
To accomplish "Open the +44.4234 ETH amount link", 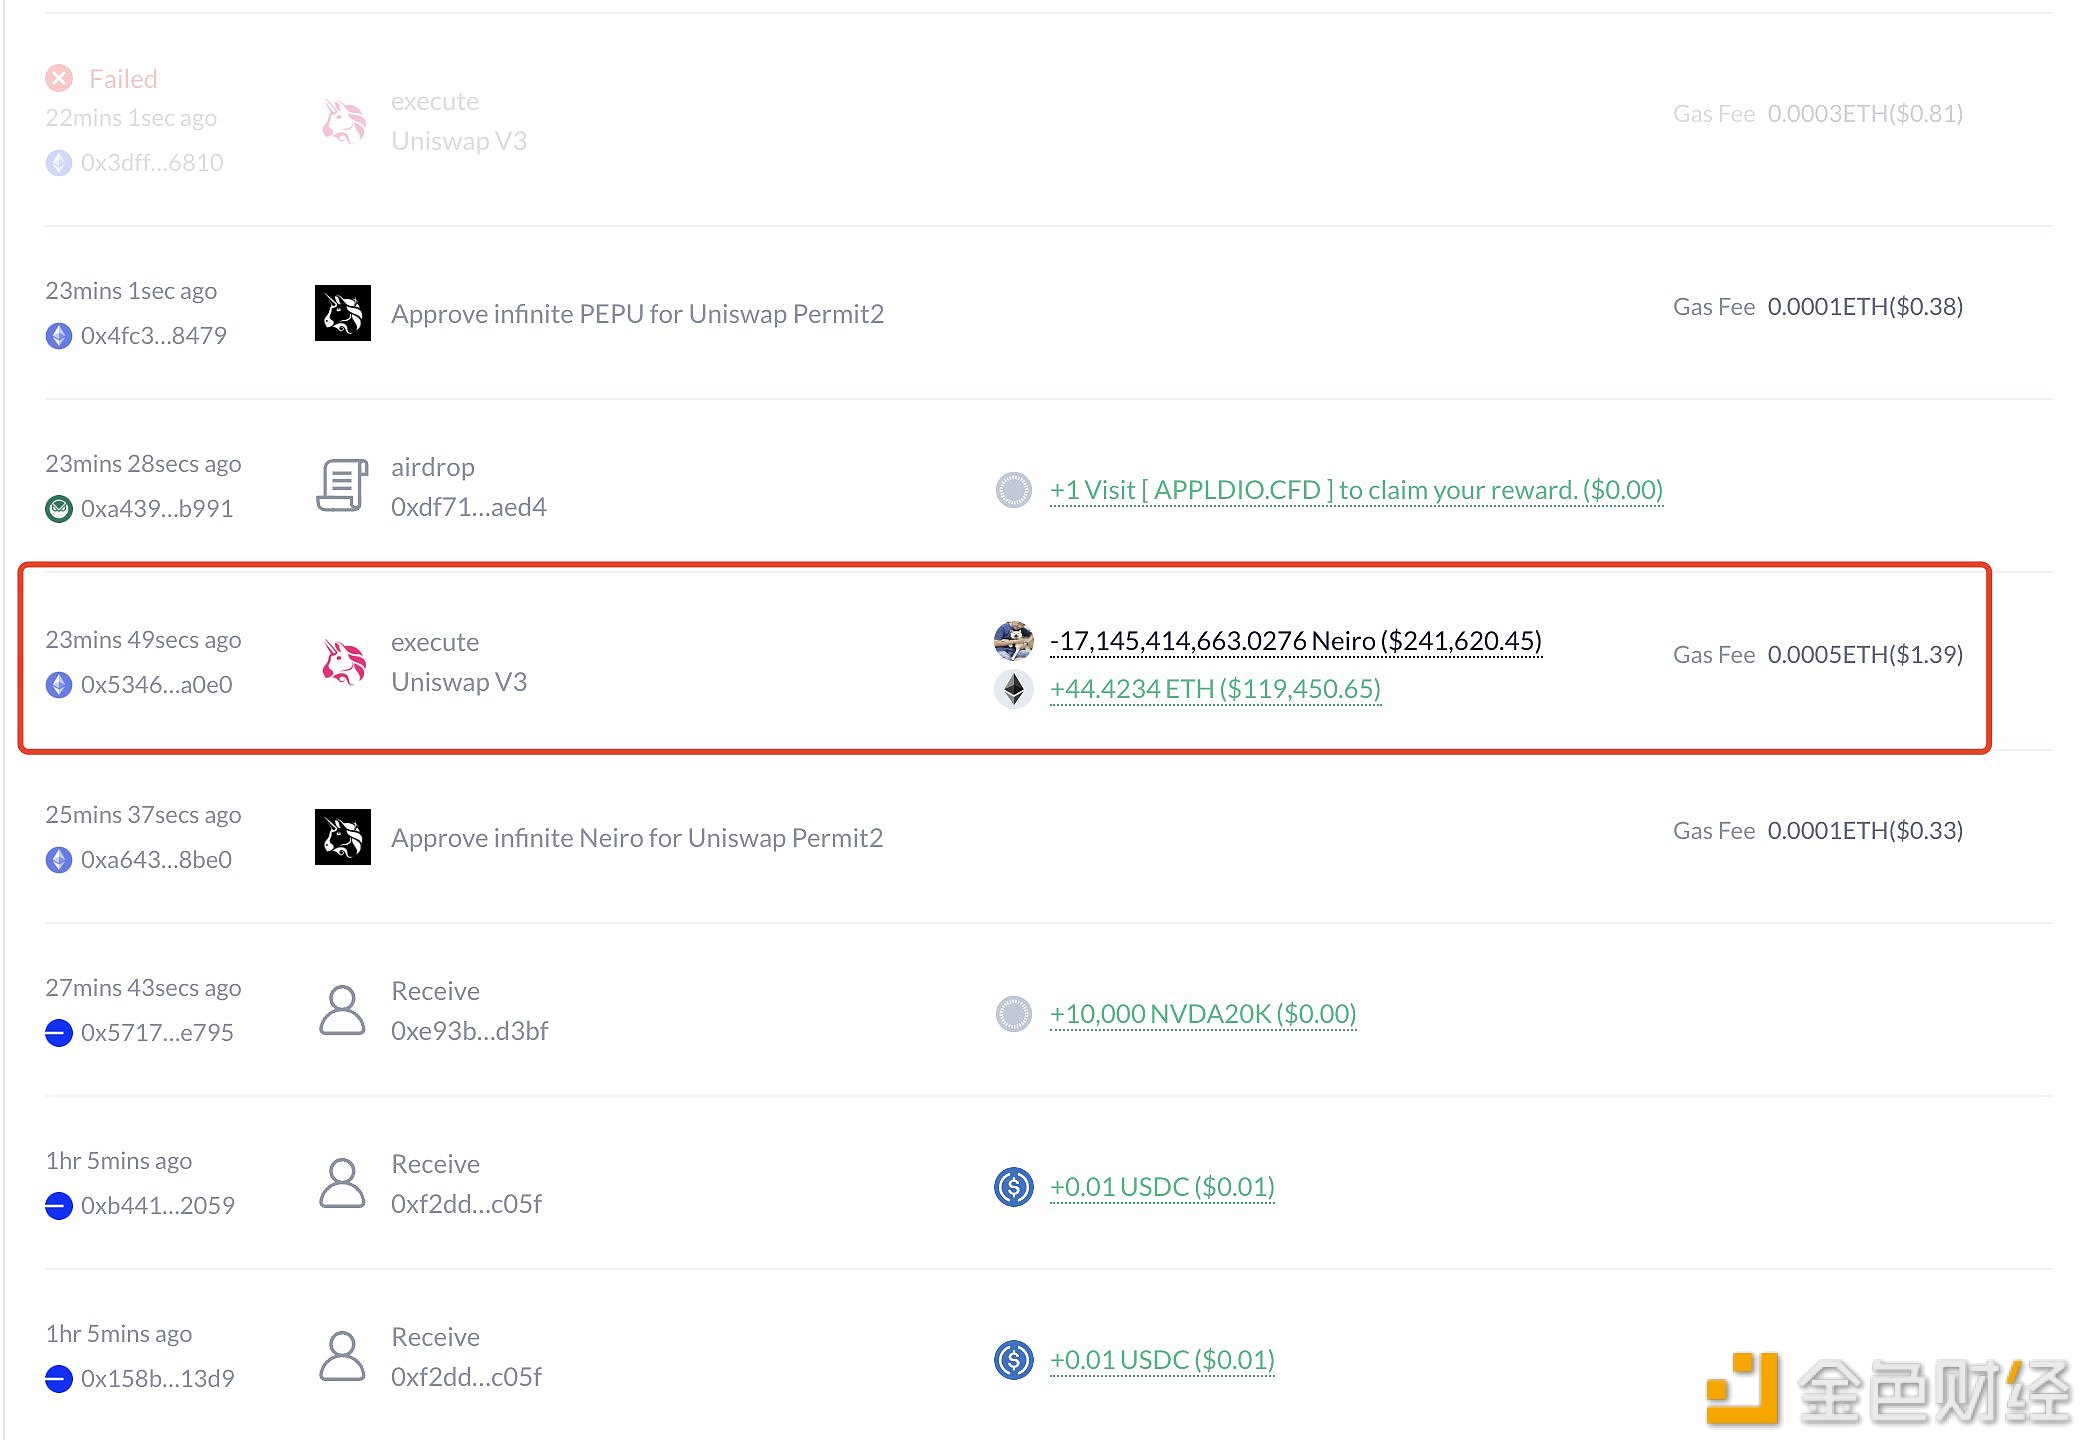I will [1215, 689].
